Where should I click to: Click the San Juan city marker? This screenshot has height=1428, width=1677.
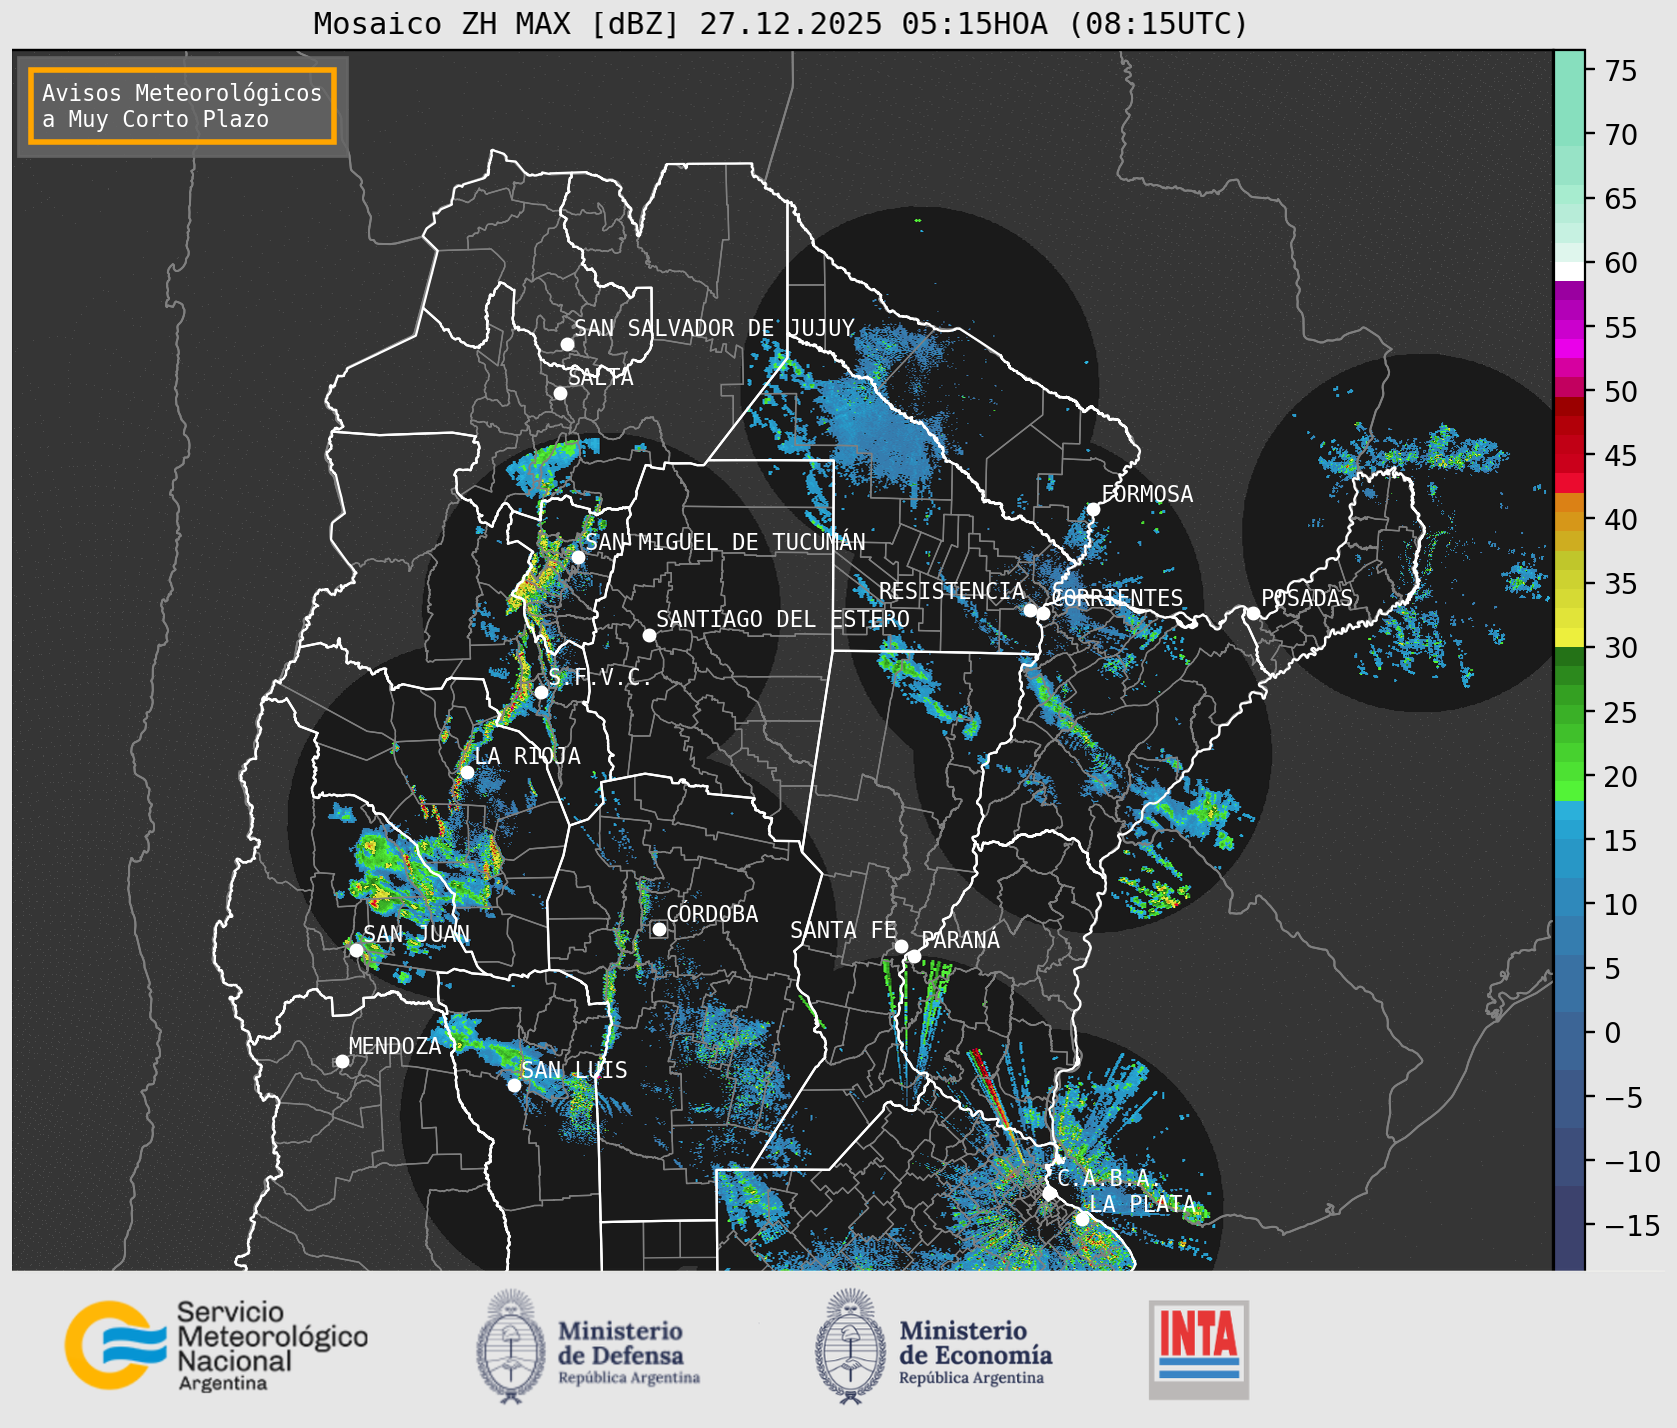(x=356, y=950)
